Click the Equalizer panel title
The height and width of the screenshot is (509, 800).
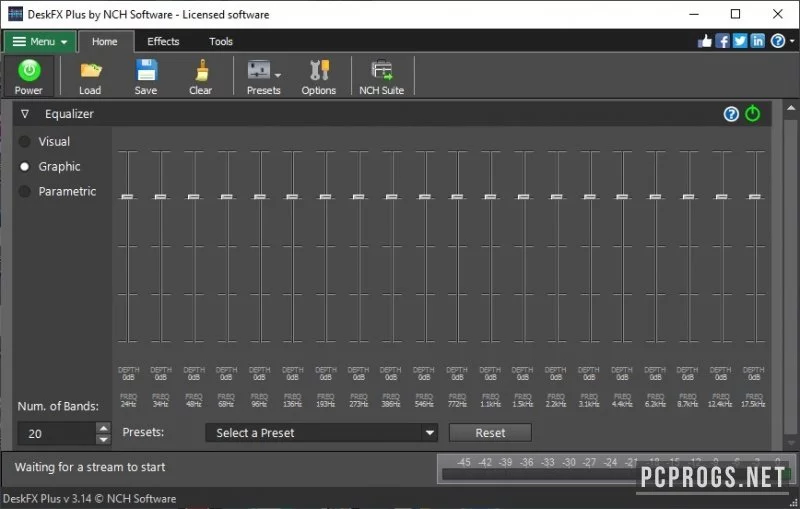[x=69, y=114]
